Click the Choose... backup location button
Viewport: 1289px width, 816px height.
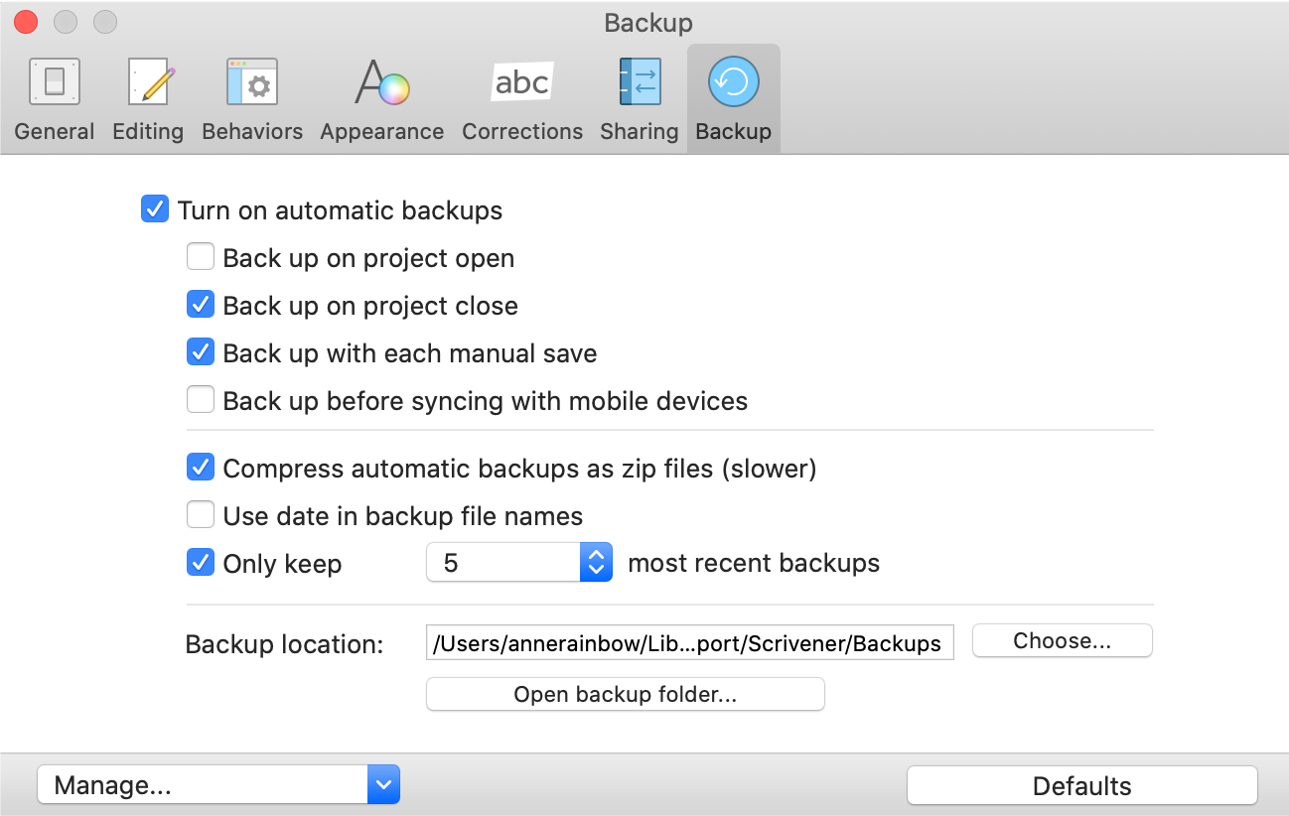coord(1062,641)
